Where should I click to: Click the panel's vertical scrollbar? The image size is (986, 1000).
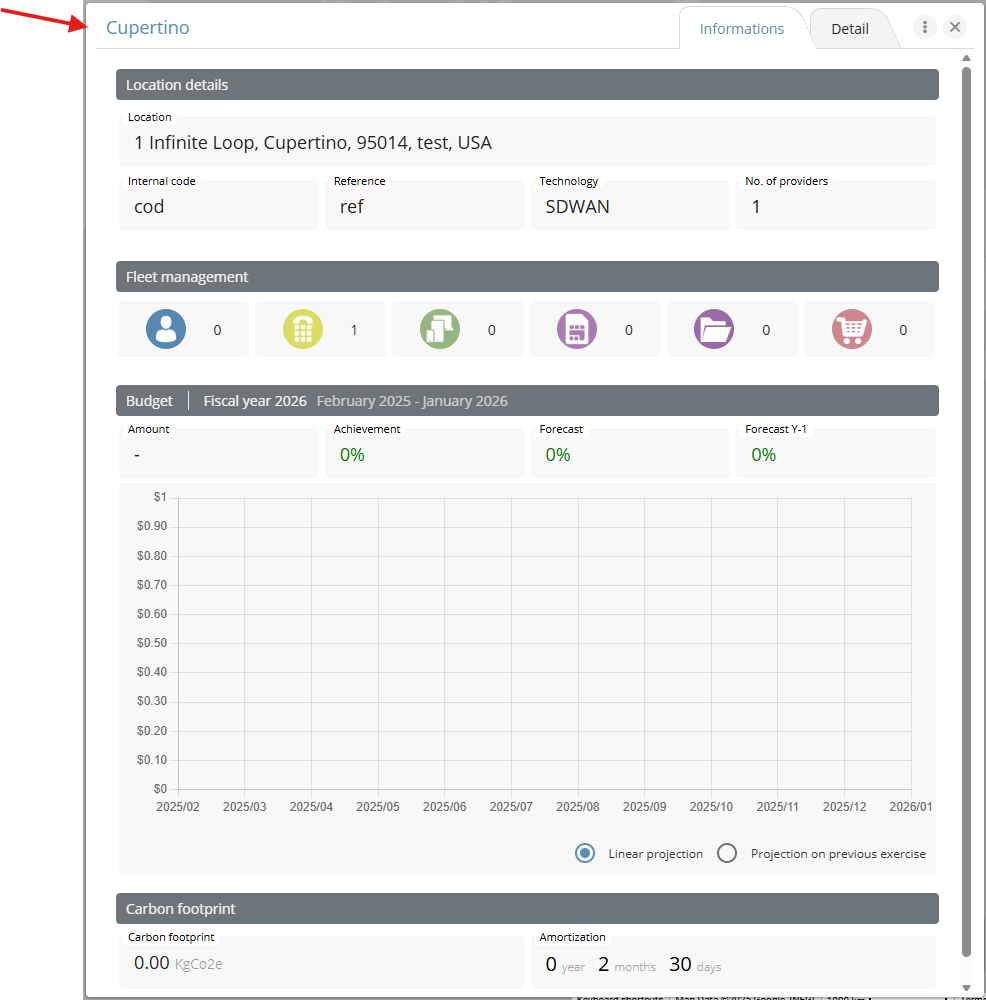coord(966,500)
